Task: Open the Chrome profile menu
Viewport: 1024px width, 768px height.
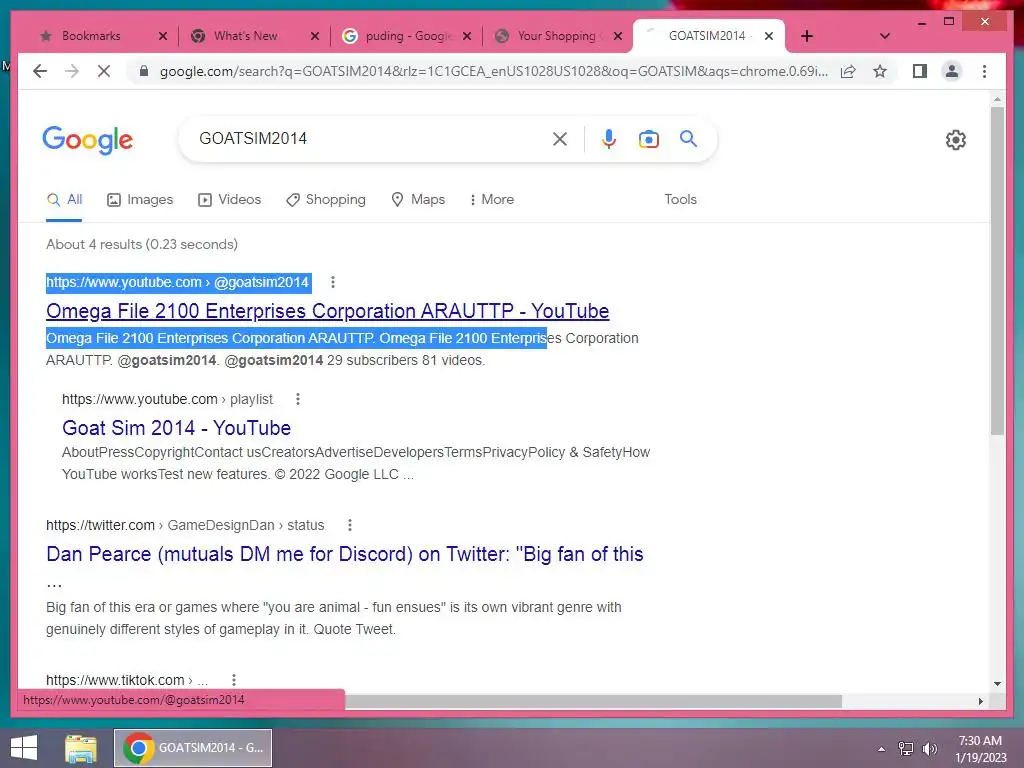Action: pos(952,71)
